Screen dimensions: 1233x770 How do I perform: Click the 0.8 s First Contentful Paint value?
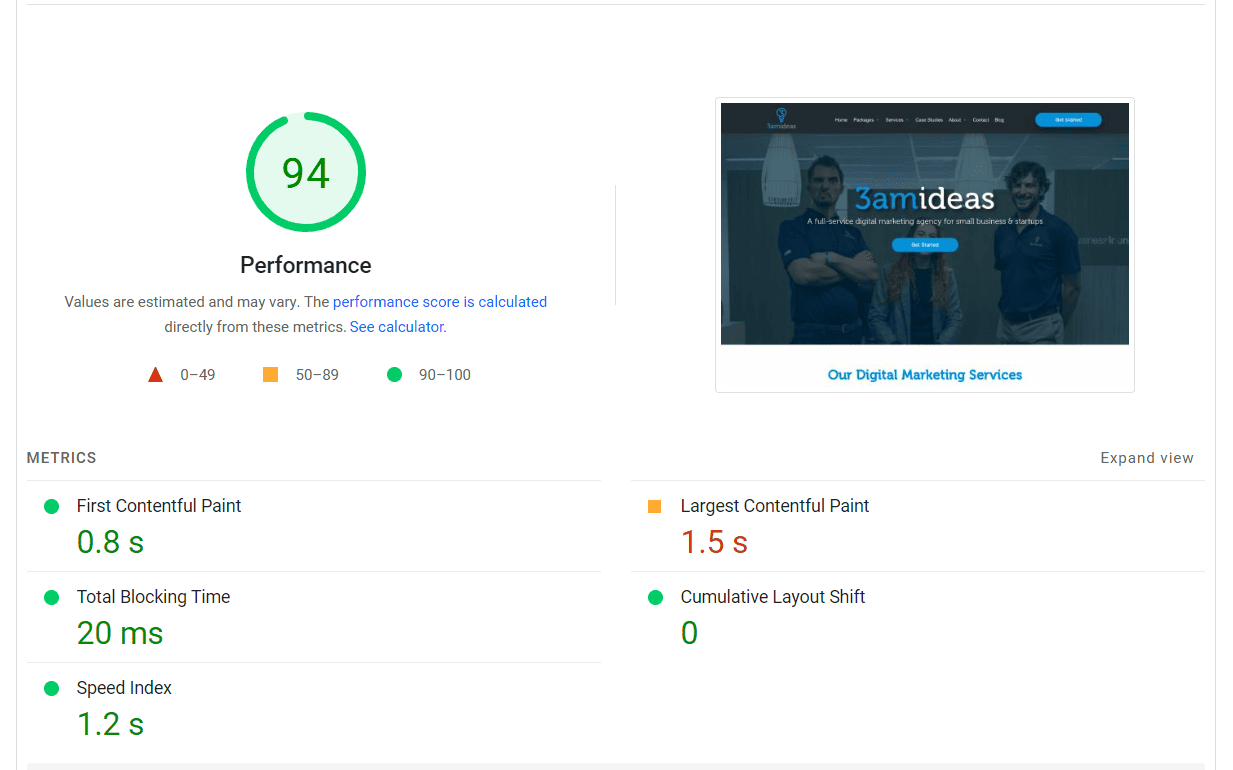(110, 542)
